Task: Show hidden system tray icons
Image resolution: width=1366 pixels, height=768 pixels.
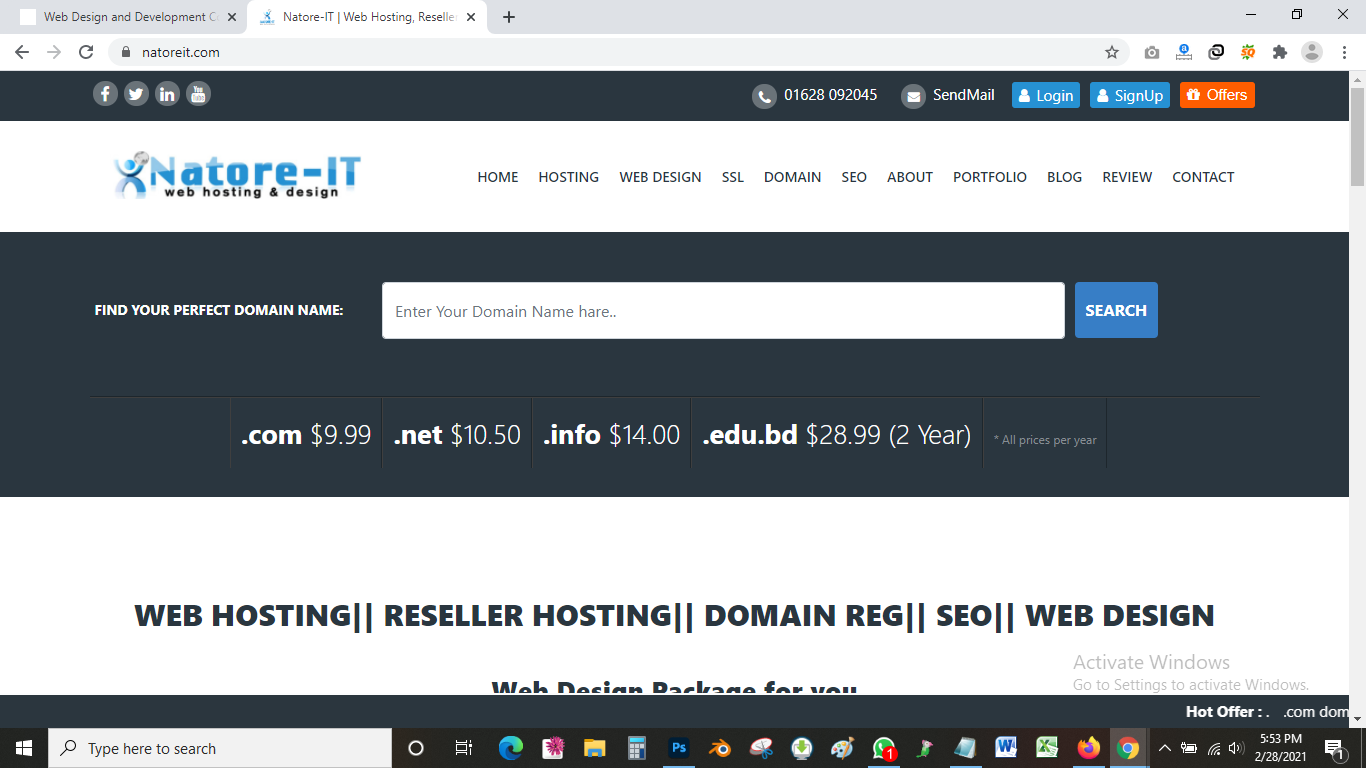Action: (1164, 748)
